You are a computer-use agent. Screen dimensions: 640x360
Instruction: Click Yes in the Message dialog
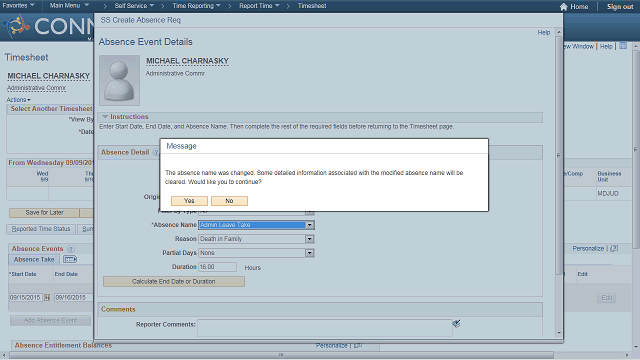pos(189,201)
